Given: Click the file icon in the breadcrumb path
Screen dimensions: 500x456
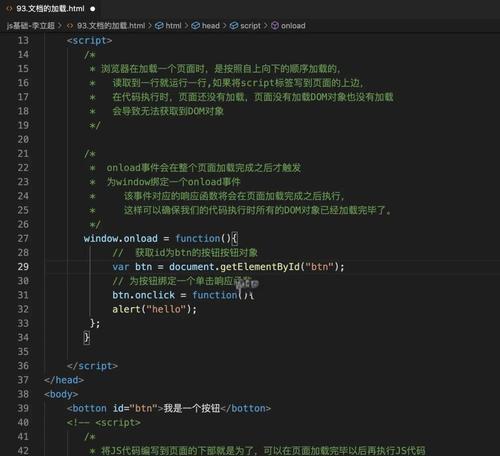Looking at the screenshot, I should point(70,26).
